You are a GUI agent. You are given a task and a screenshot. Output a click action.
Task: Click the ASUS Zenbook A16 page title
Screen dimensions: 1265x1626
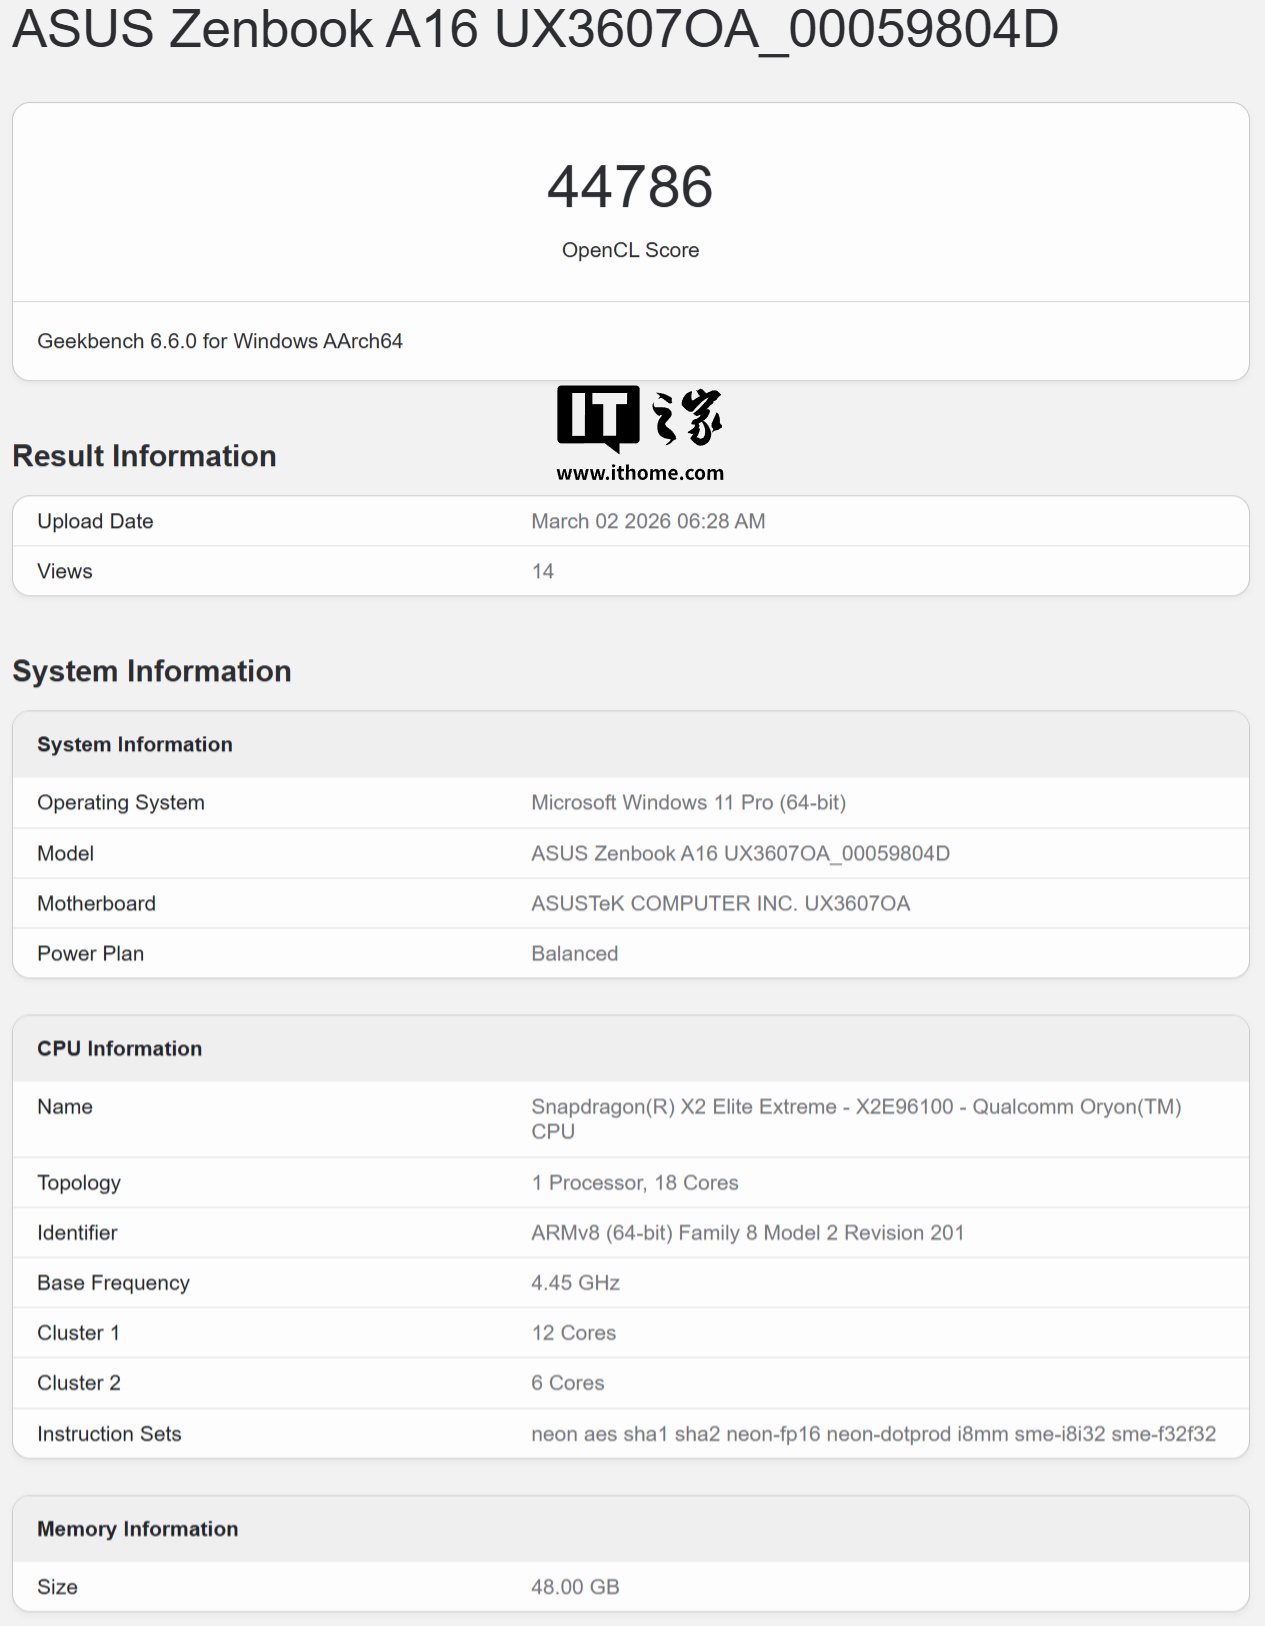(535, 28)
